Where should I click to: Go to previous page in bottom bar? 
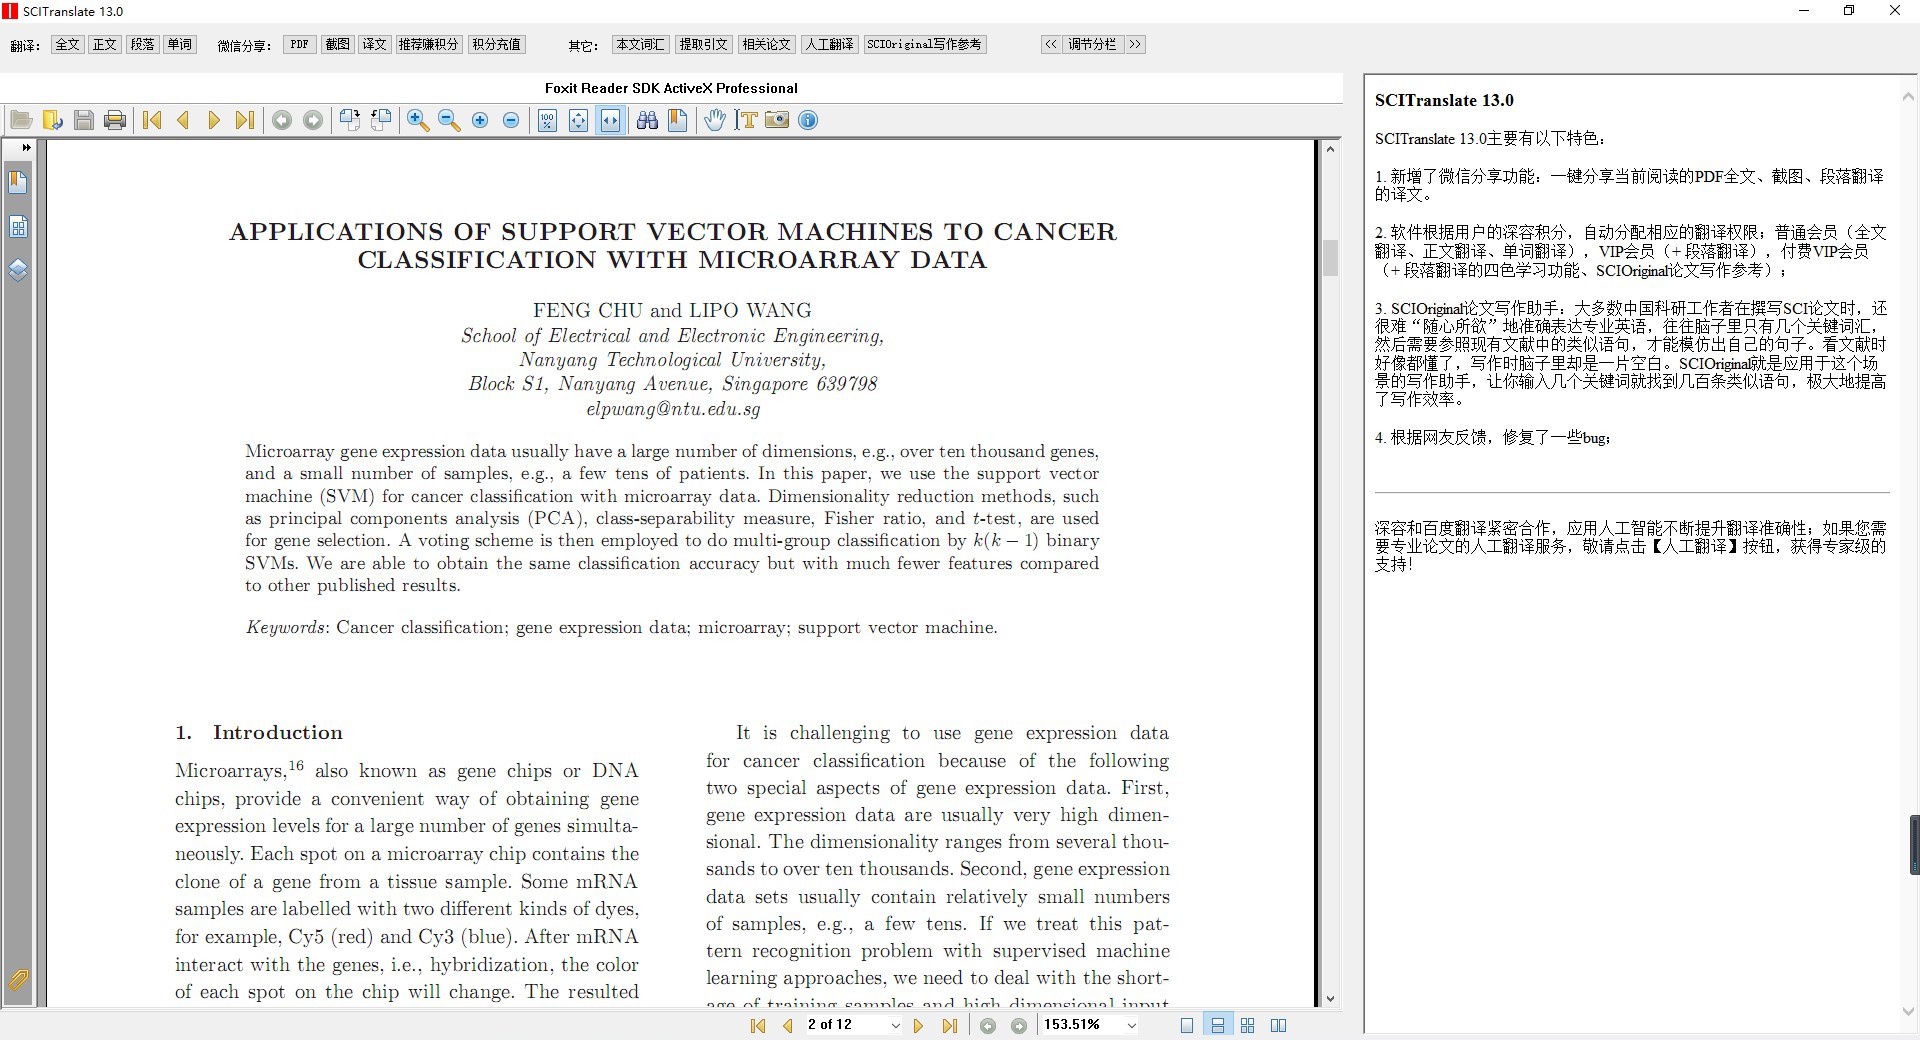788,1025
